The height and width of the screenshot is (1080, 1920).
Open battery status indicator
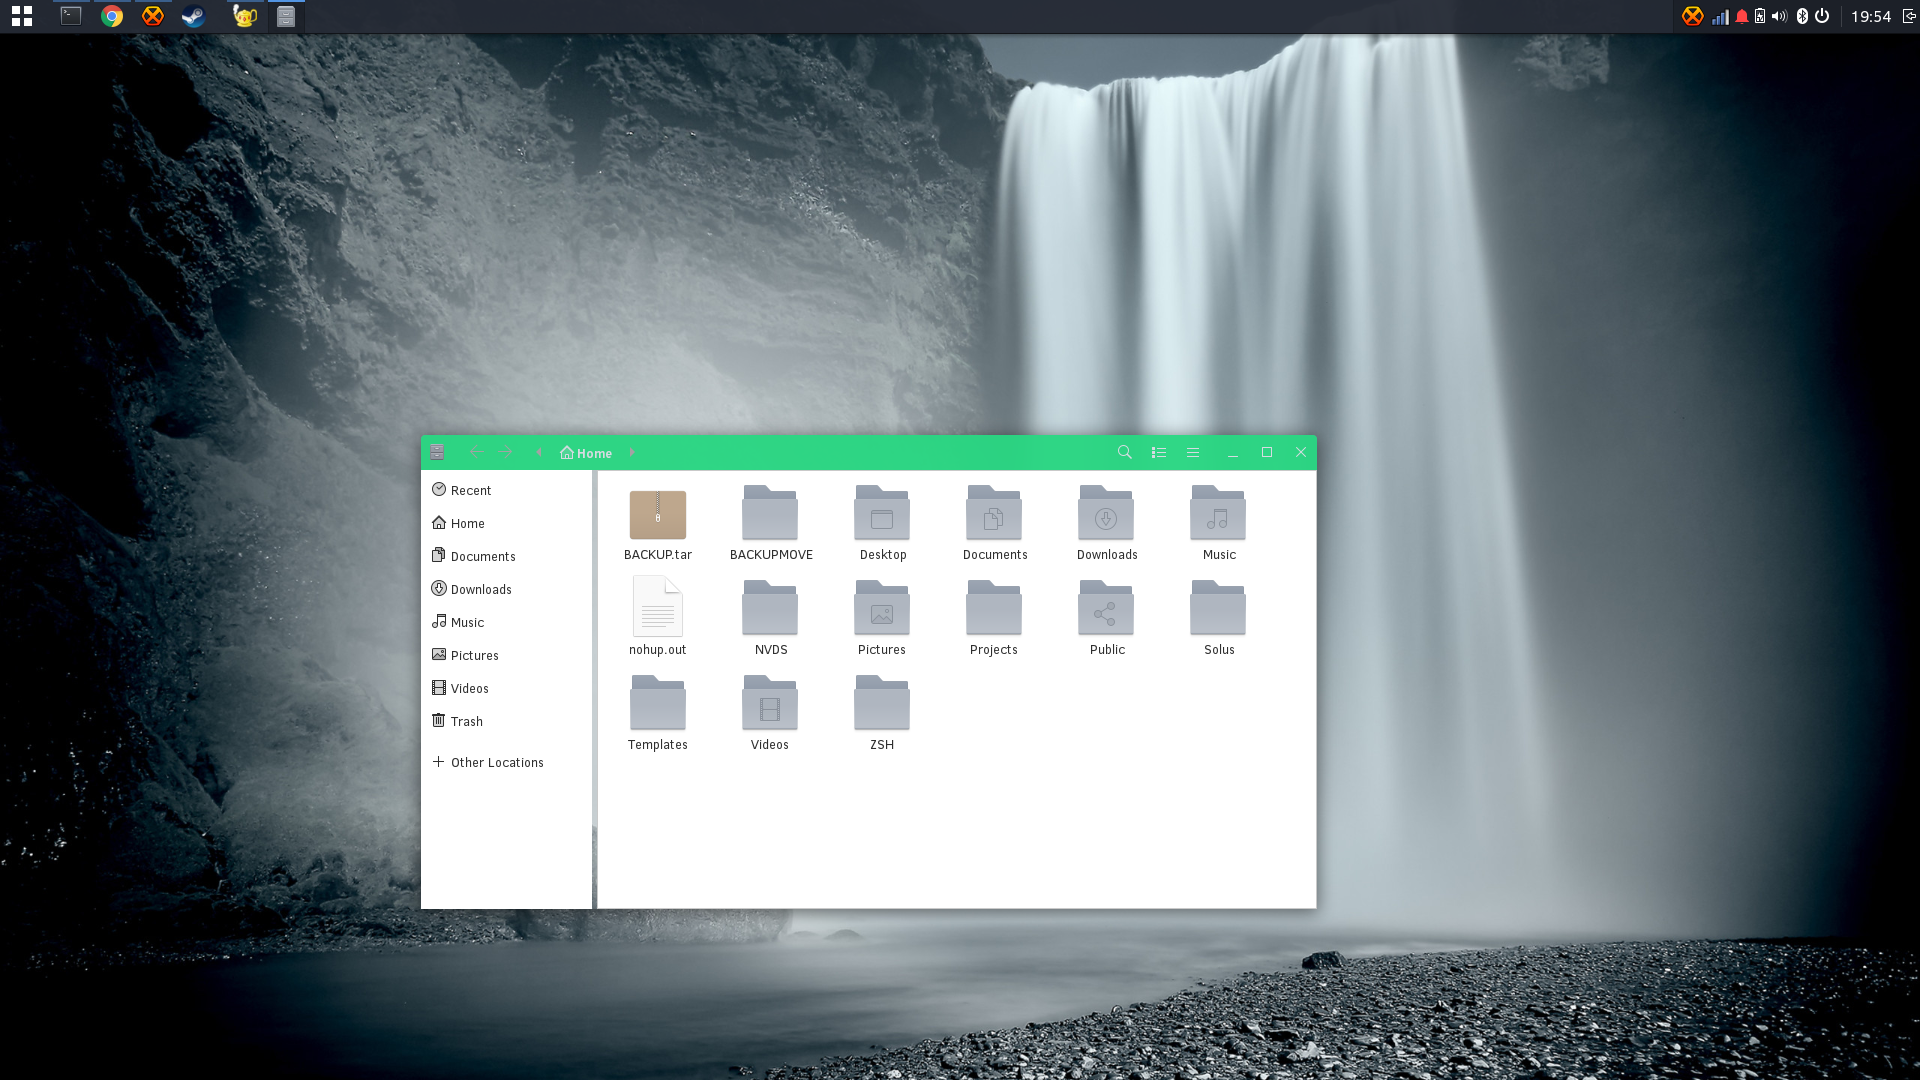(1760, 16)
